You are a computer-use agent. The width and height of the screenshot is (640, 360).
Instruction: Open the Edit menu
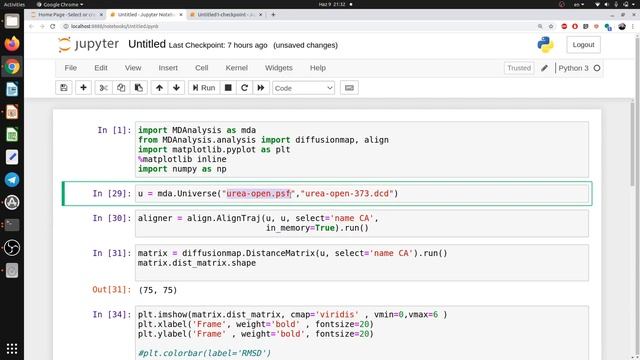101,68
